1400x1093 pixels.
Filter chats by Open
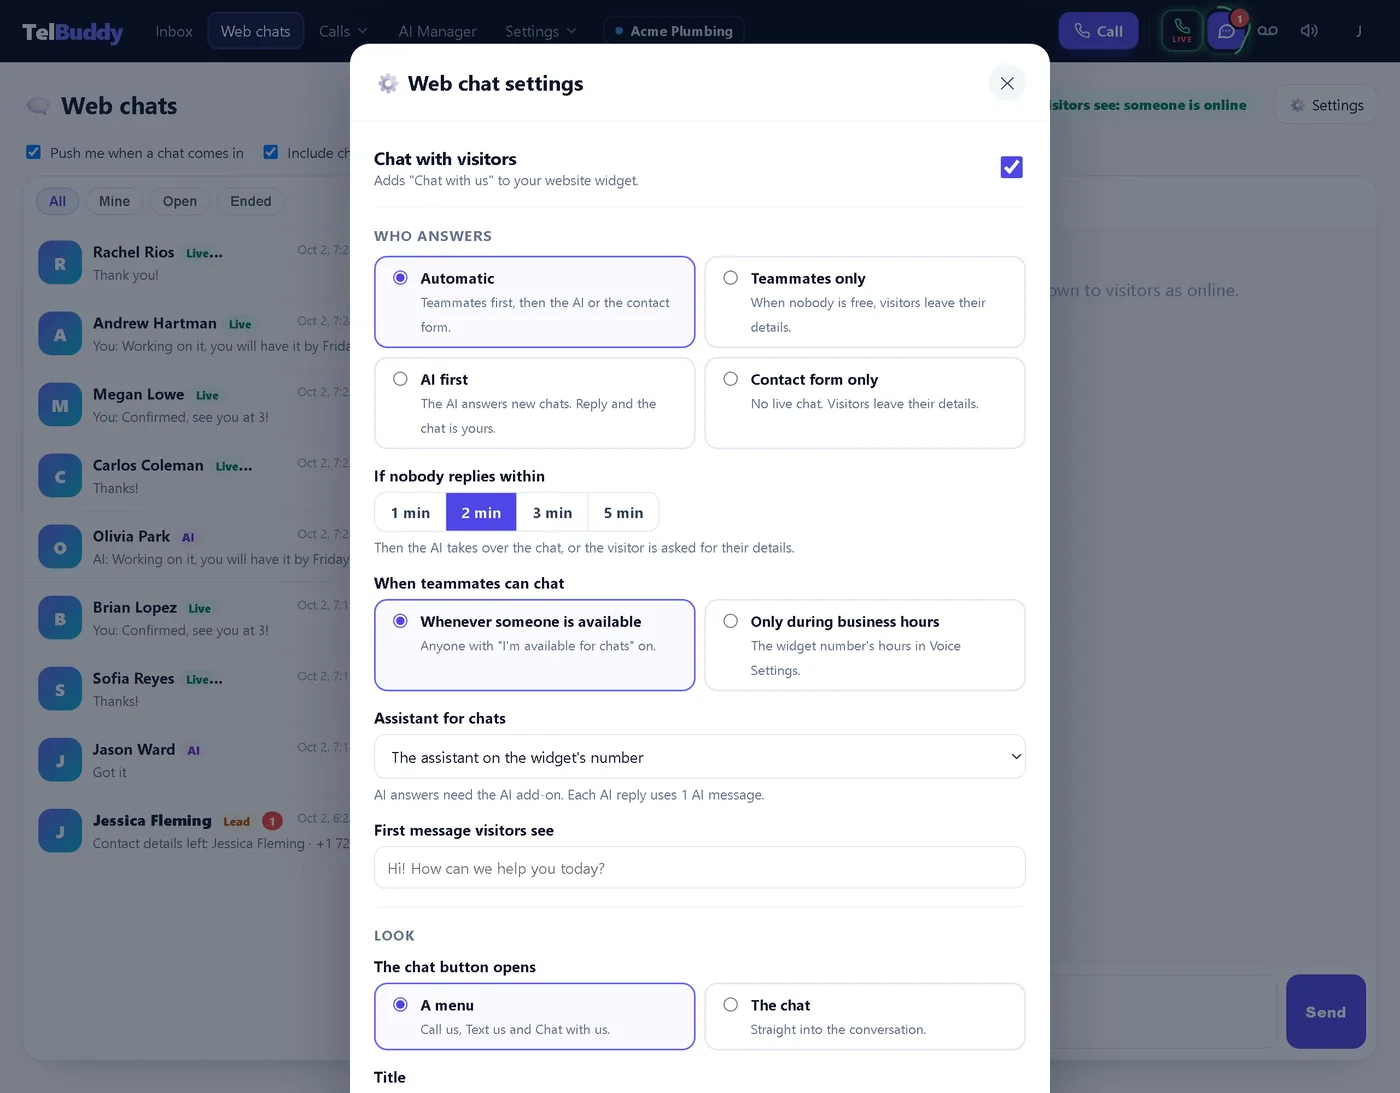pos(180,201)
